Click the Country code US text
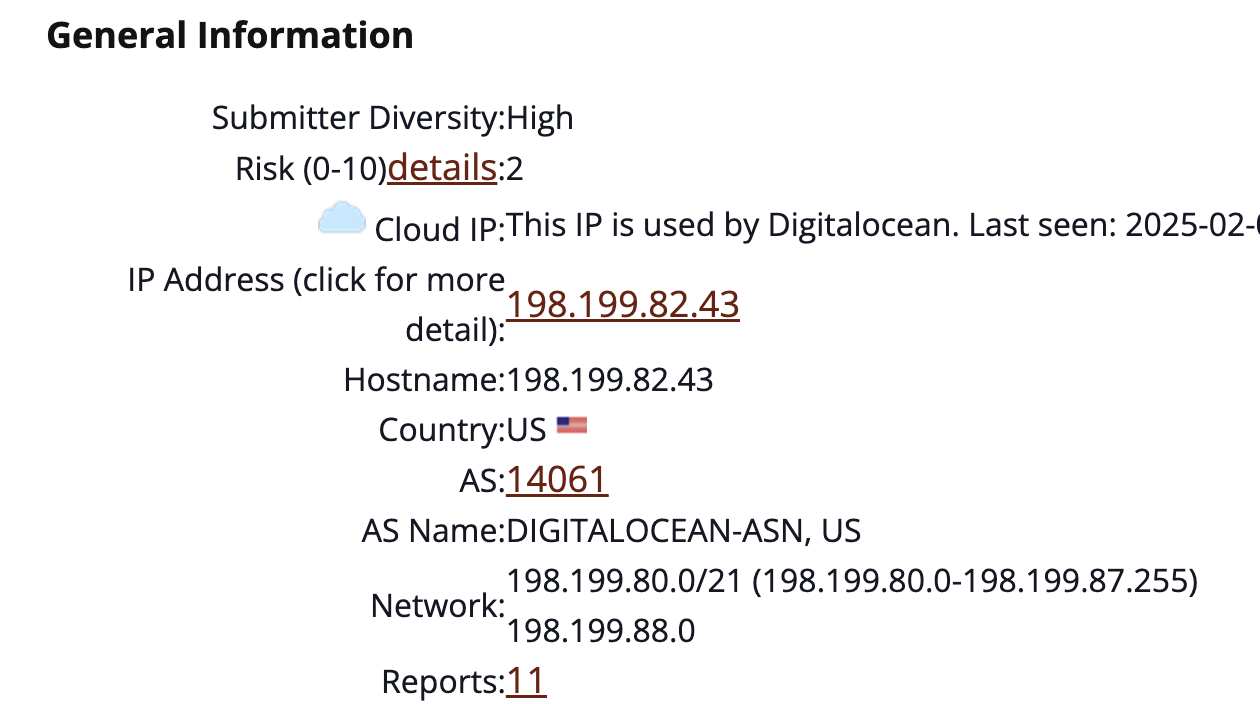This screenshot has width=1260, height=704. 526,430
